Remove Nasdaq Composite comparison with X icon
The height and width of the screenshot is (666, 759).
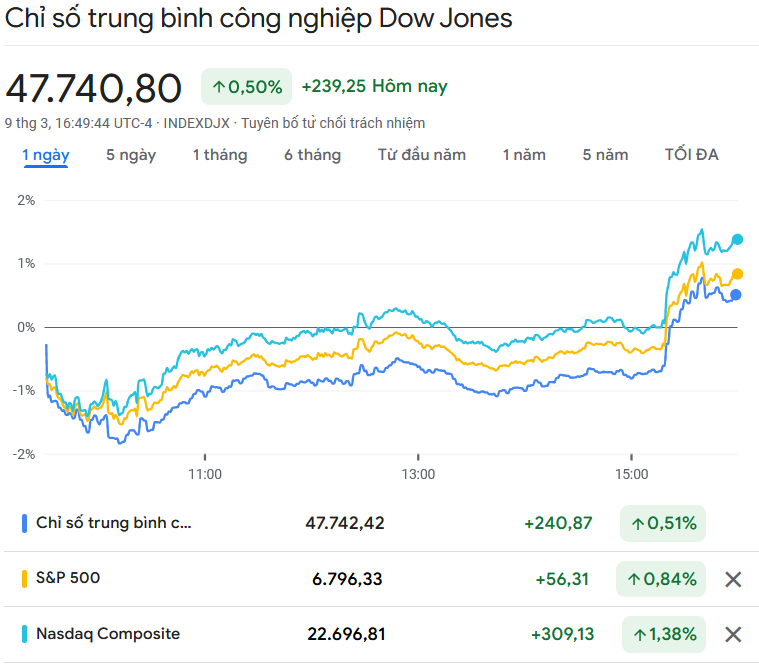pyautogui.click(x=733, y=634)
